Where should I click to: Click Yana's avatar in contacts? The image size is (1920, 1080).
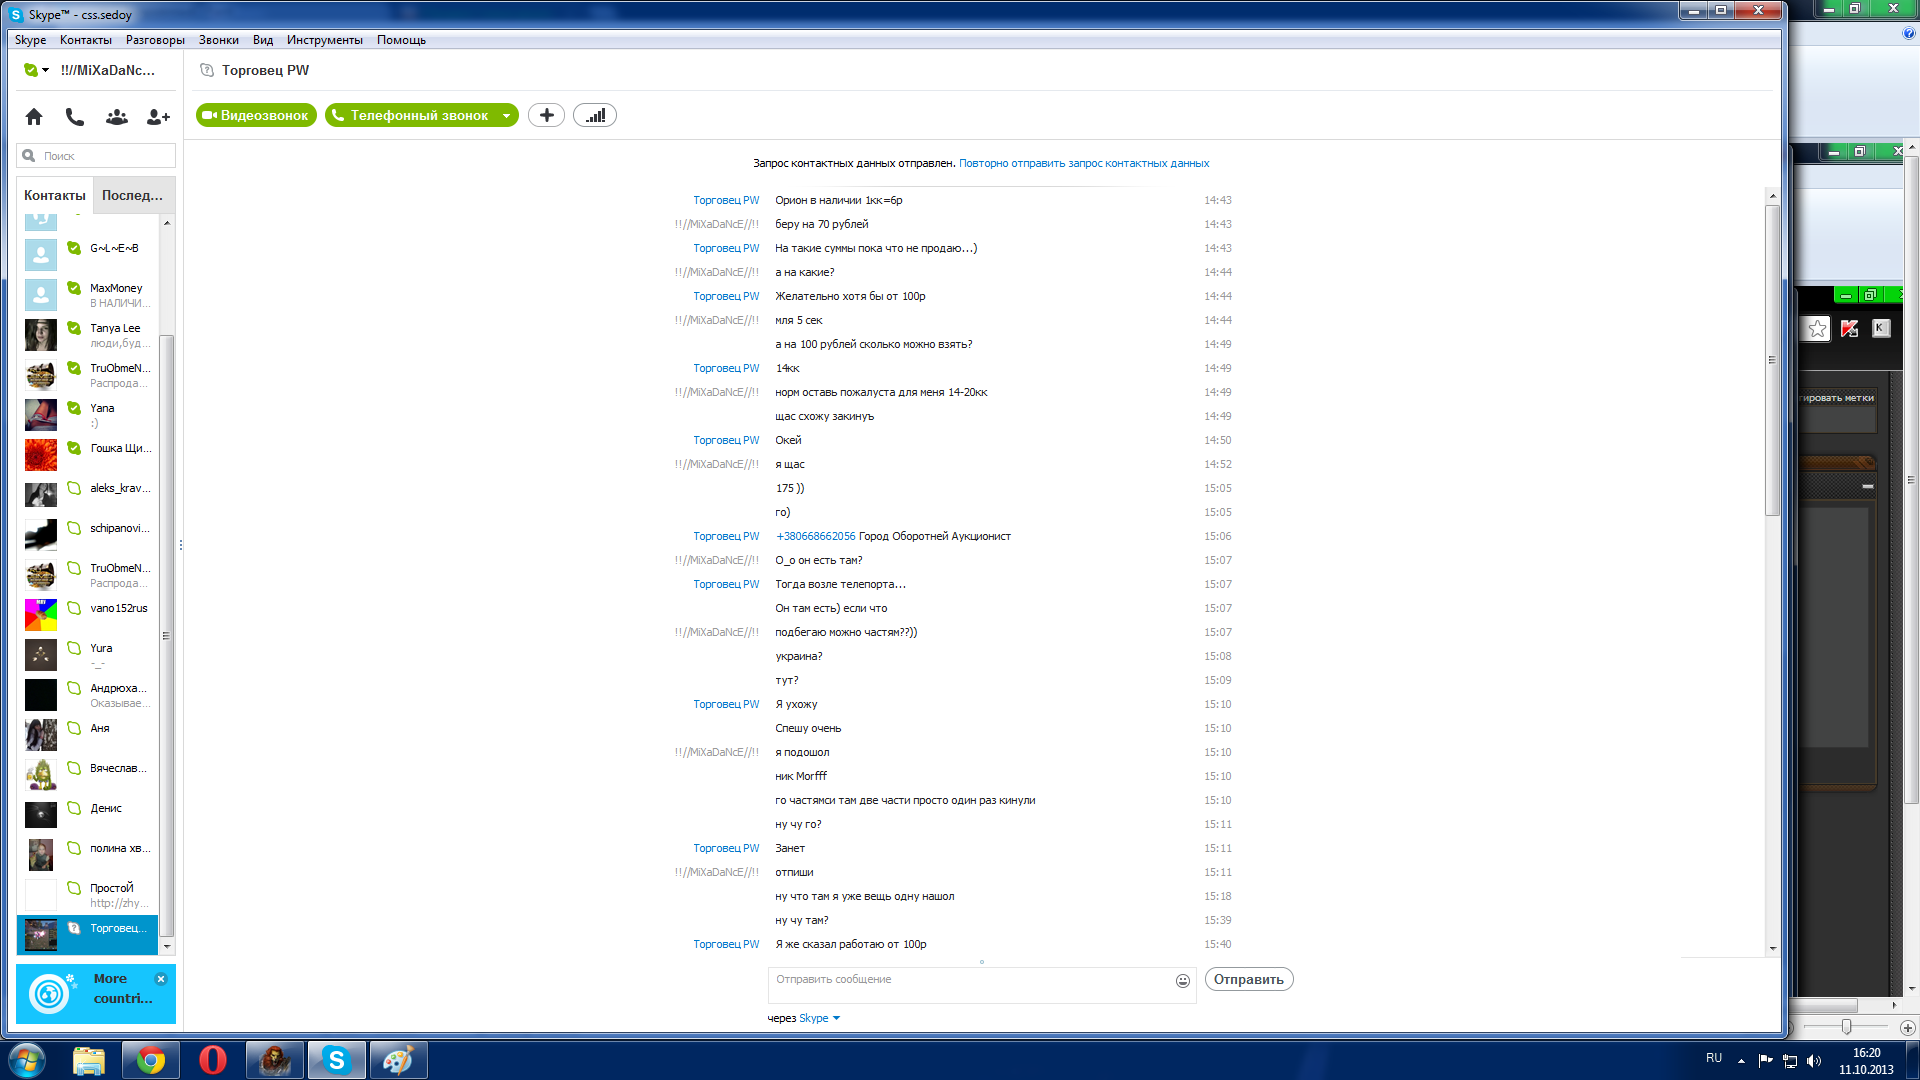[41, 415]
